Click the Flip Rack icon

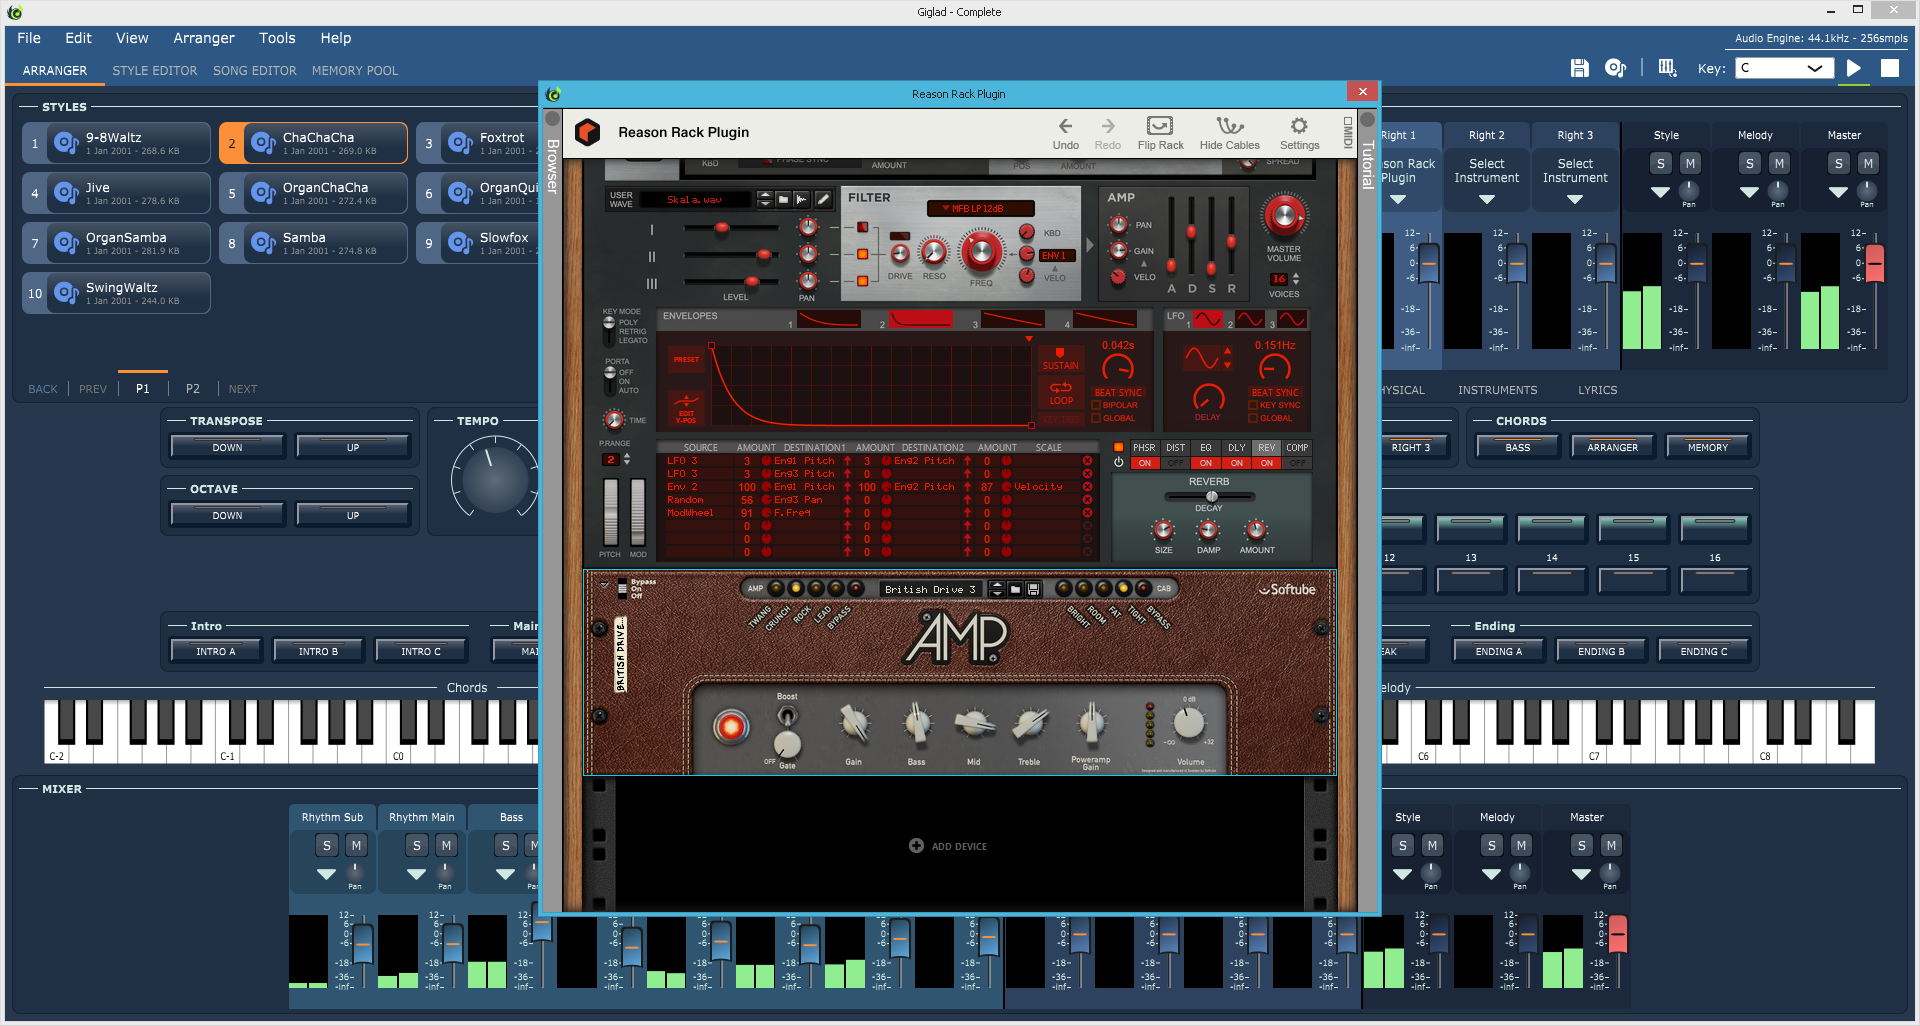(1160, 126)
